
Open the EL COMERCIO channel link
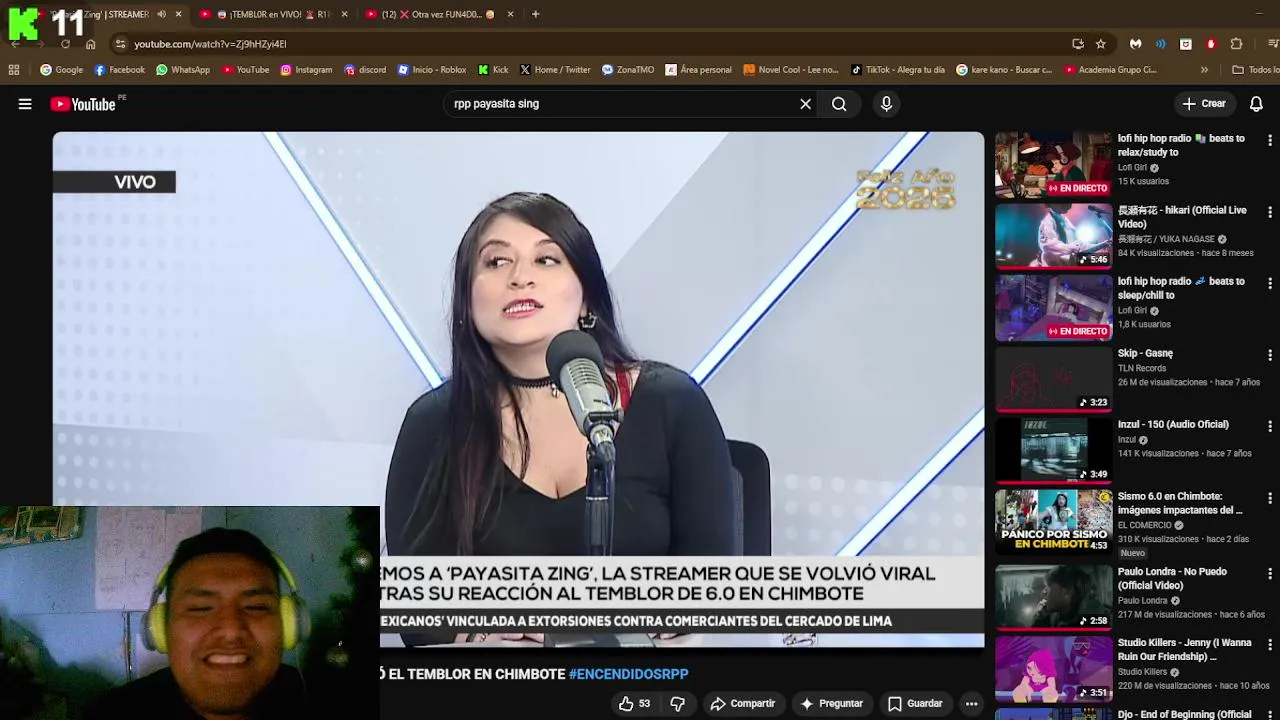coord(1144,525)
